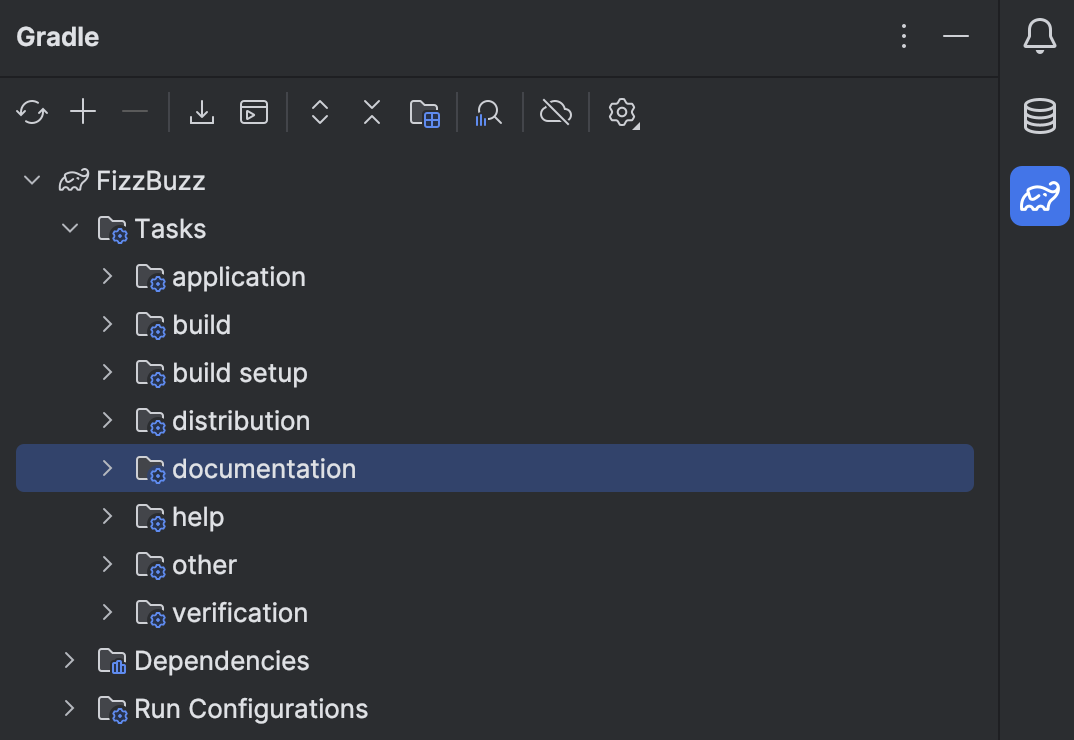1074x740 pixels.
Task: Download sources for Gradle dependencies
Action: pos(202,112)
